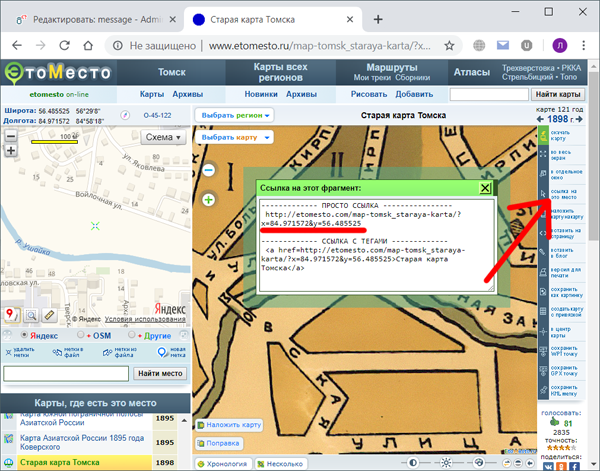Open the print version icon
The height and width of the screenshot is (471, 600).
tap(543, 272)
